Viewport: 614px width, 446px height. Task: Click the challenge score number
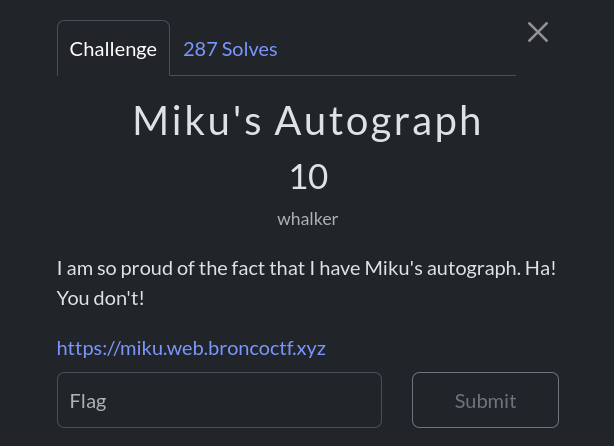point(308,178)
